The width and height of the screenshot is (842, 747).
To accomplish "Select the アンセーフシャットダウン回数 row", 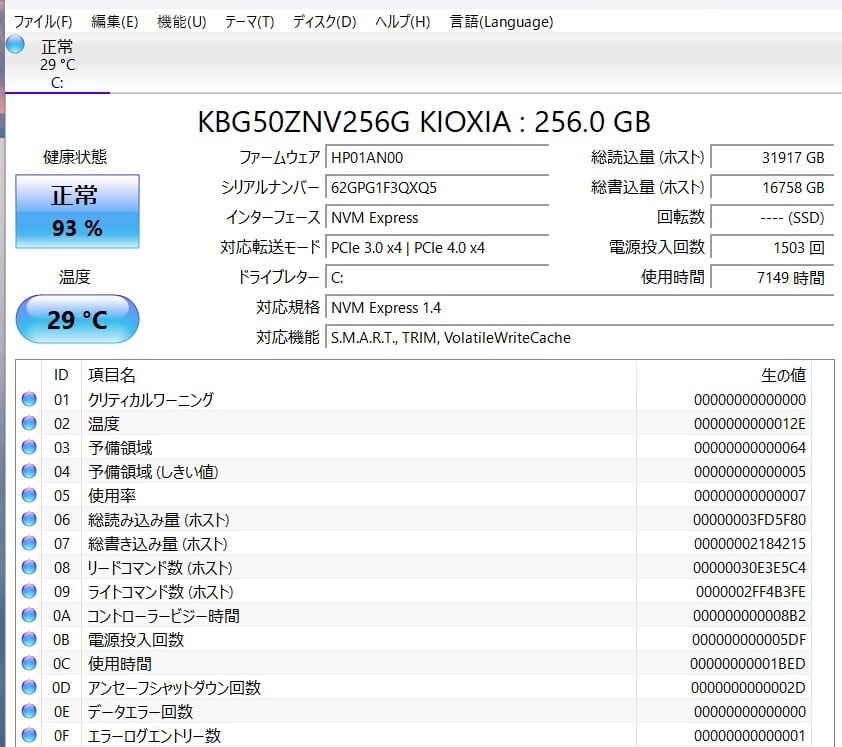I will [x=413, y=687].
